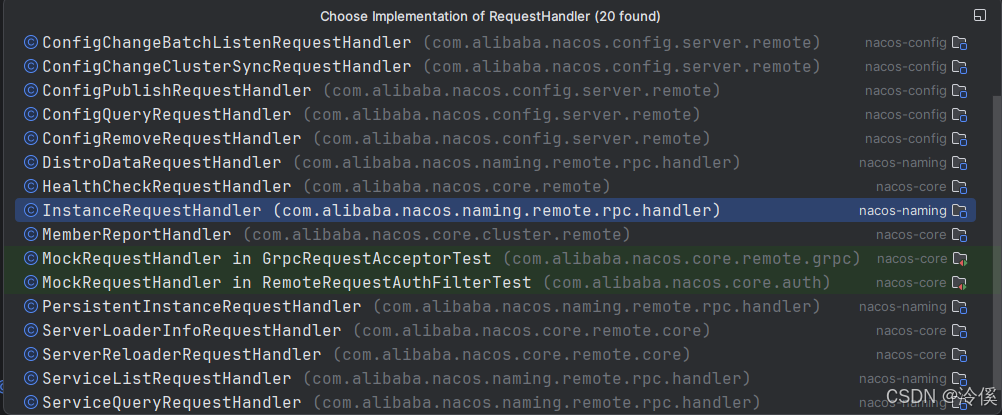
Task: Click test module icon on RemoteRequestAuthFilterTest row
Action: coord(959,283)
